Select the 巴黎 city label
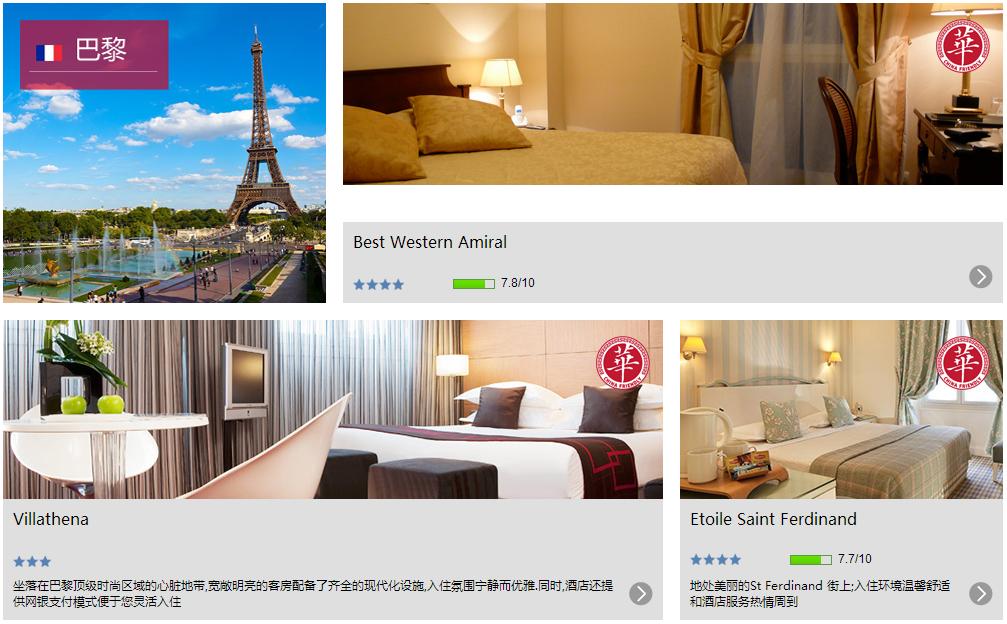The width and height of the screenshot is (1007, 624). pos(101,50)
